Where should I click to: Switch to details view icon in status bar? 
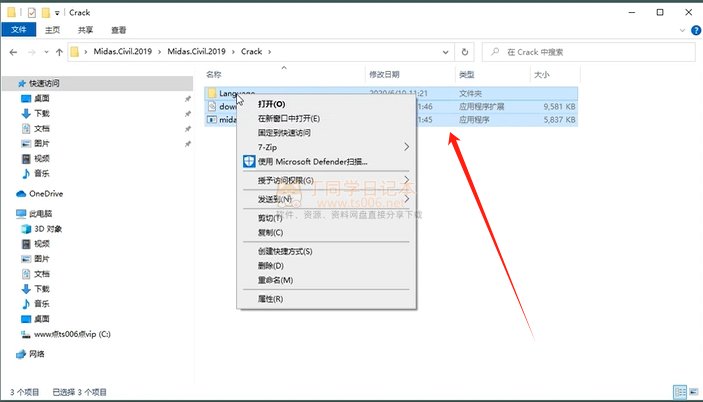(x=680, y=392)
